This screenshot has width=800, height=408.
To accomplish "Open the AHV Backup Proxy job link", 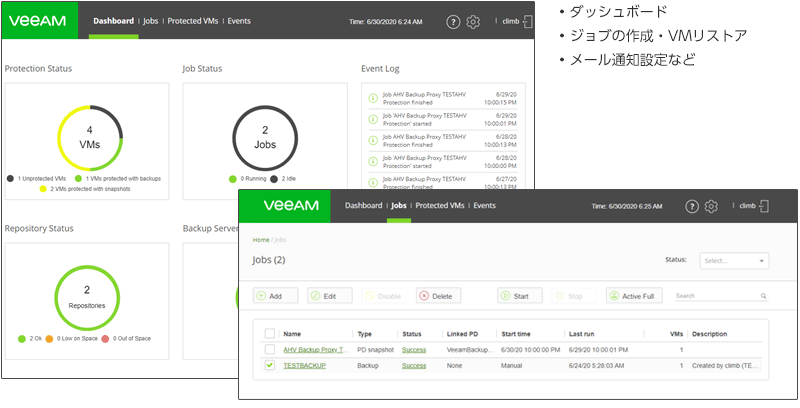I will [x=316, y=350].
